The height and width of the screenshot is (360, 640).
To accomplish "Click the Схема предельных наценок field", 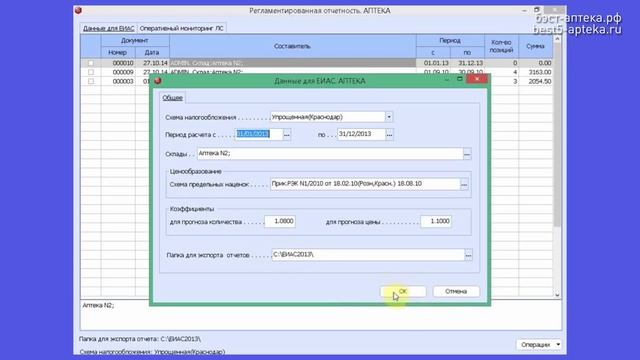I will pos(365,184).
